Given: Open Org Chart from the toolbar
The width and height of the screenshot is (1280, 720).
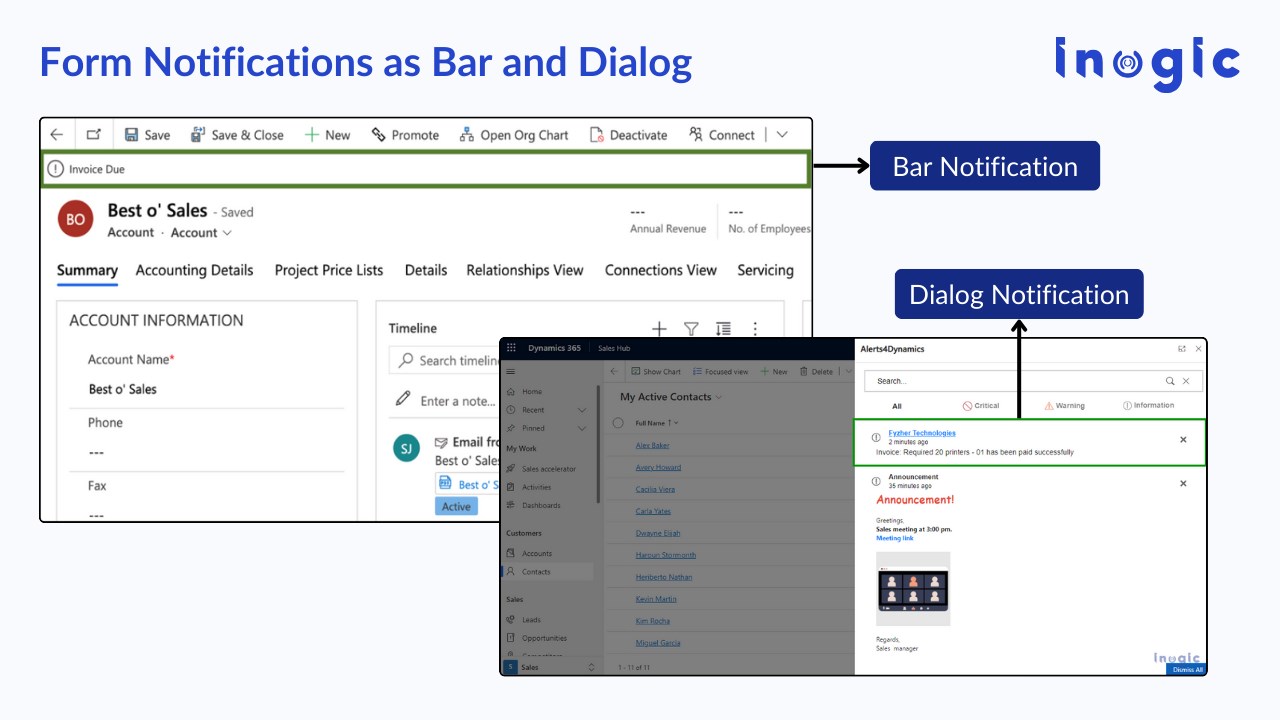Looking at the screenshot, I should tap(514, 135).
